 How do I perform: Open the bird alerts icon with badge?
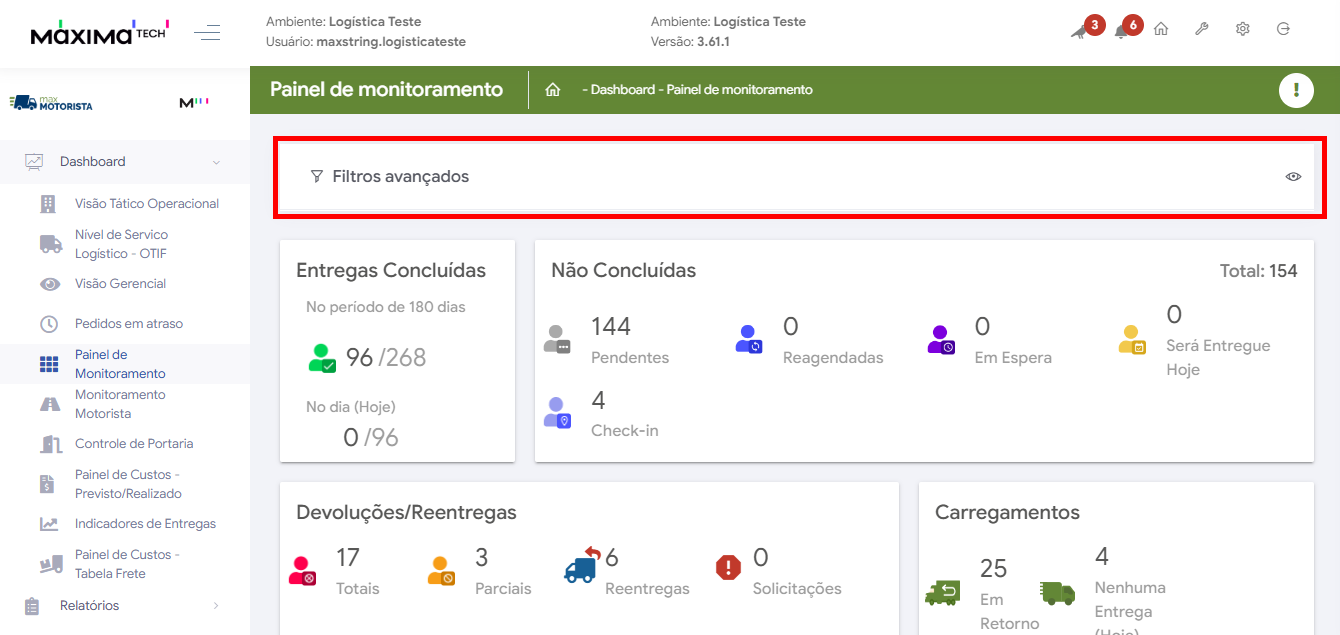click(x=1080, y=31)
